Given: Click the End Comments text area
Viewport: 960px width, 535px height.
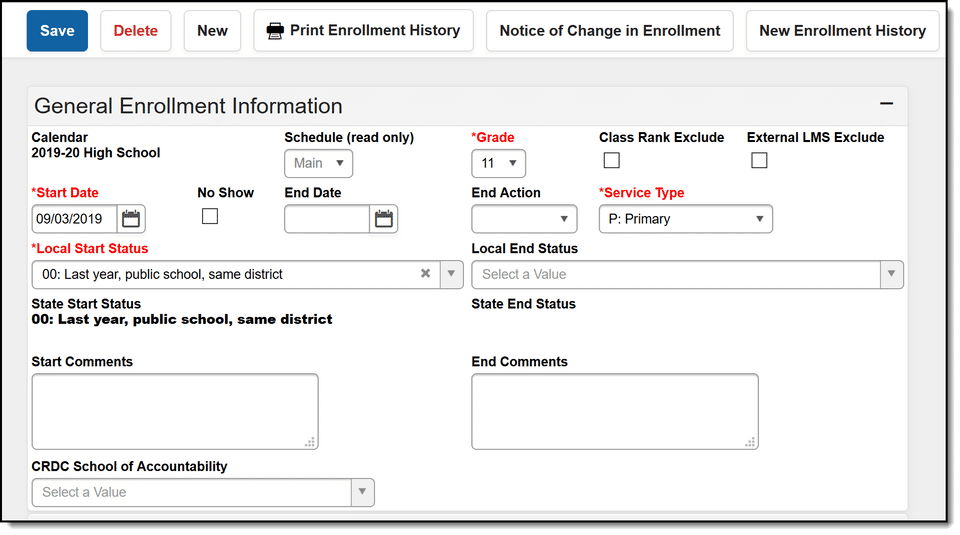Looking at the screenshot, I should 615,411.
